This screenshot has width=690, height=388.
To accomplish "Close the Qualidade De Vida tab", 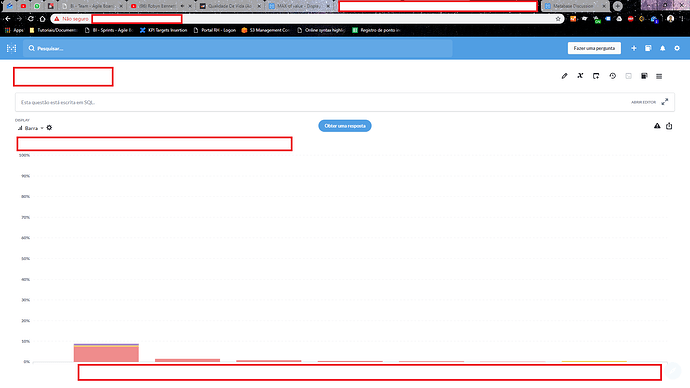I will 259,6.
